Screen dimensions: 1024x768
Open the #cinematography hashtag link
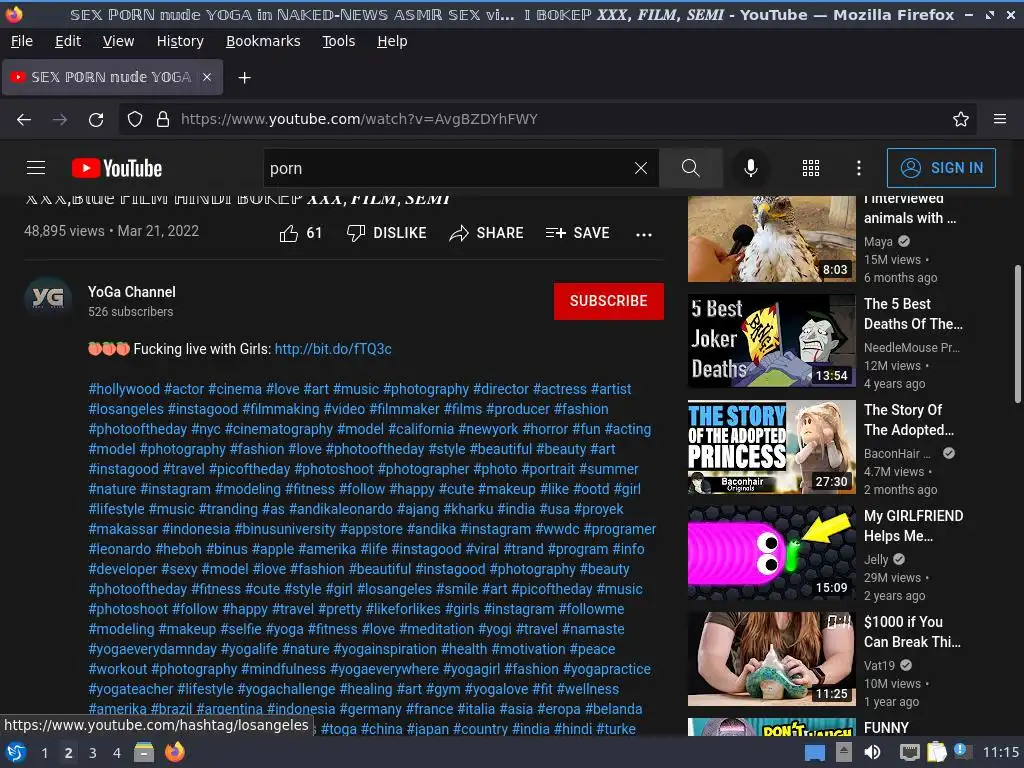pos(279,429)
